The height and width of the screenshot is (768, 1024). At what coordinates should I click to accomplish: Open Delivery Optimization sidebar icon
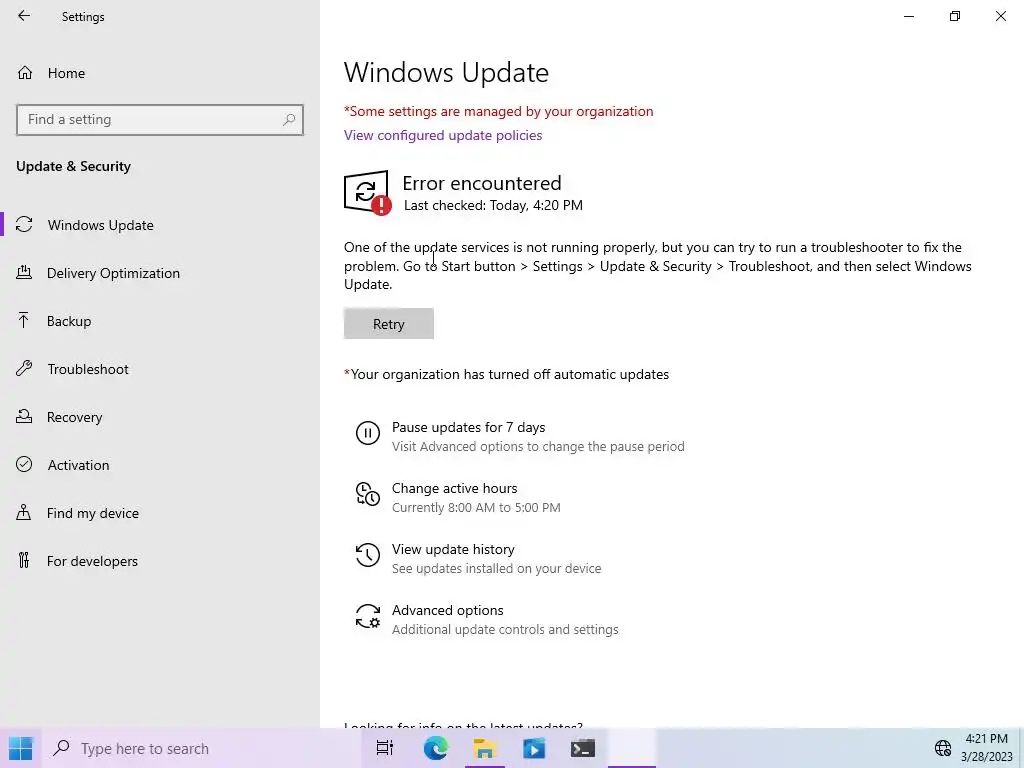point(24,273)
